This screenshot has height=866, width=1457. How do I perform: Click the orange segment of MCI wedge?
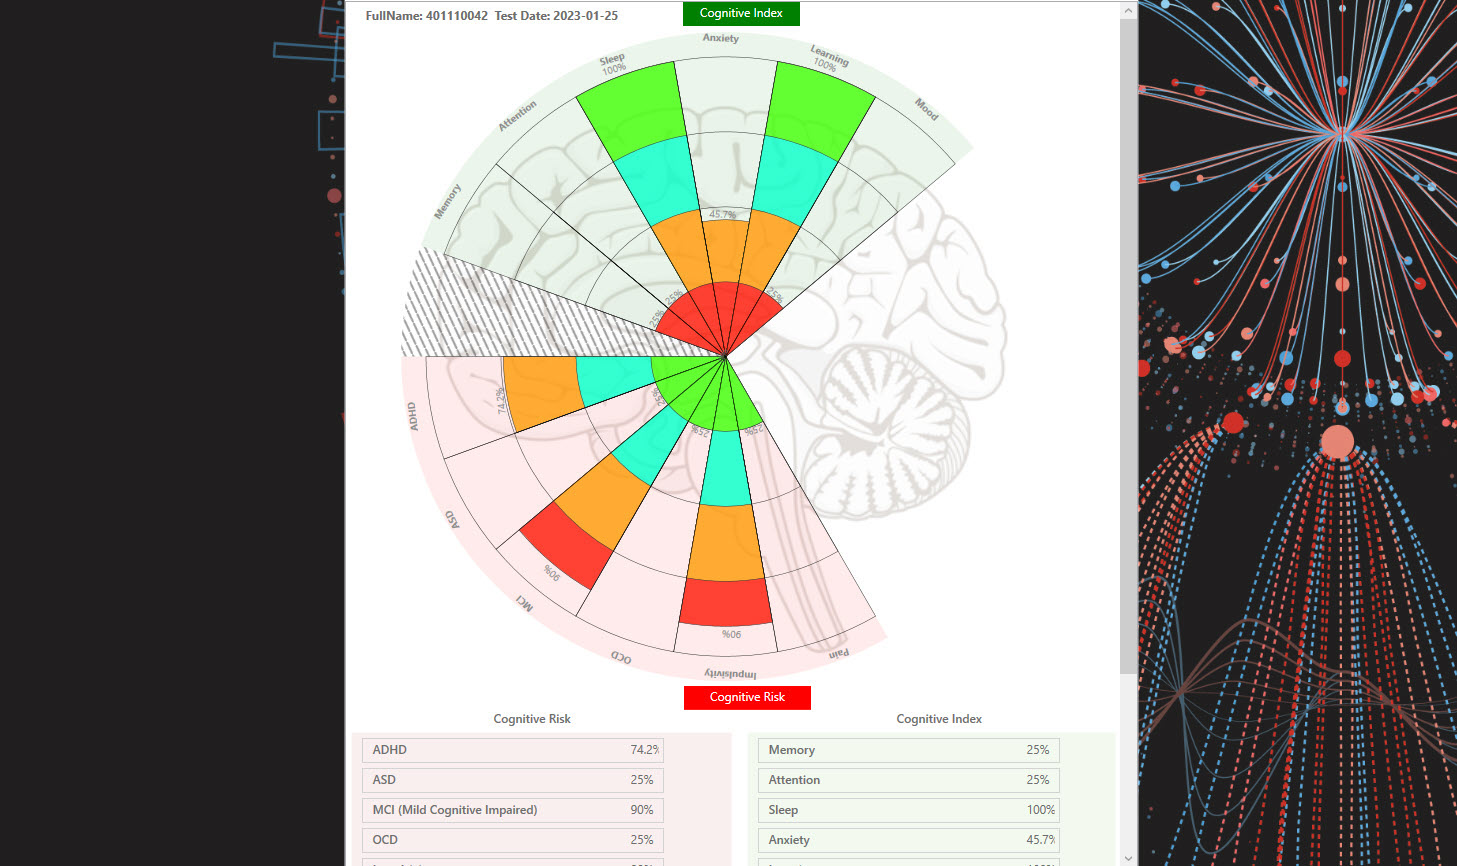click(x=602, y=500)
